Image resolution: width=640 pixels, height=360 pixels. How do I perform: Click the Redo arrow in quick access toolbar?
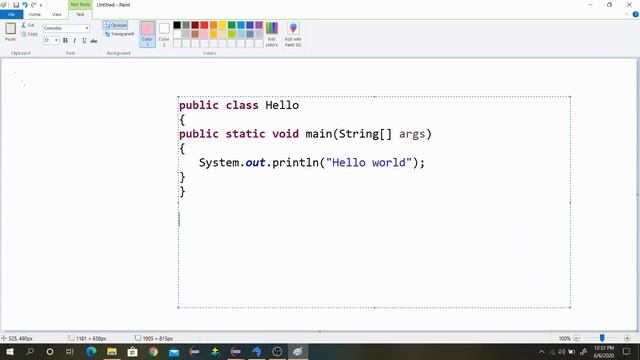click(x=33, y=5)
